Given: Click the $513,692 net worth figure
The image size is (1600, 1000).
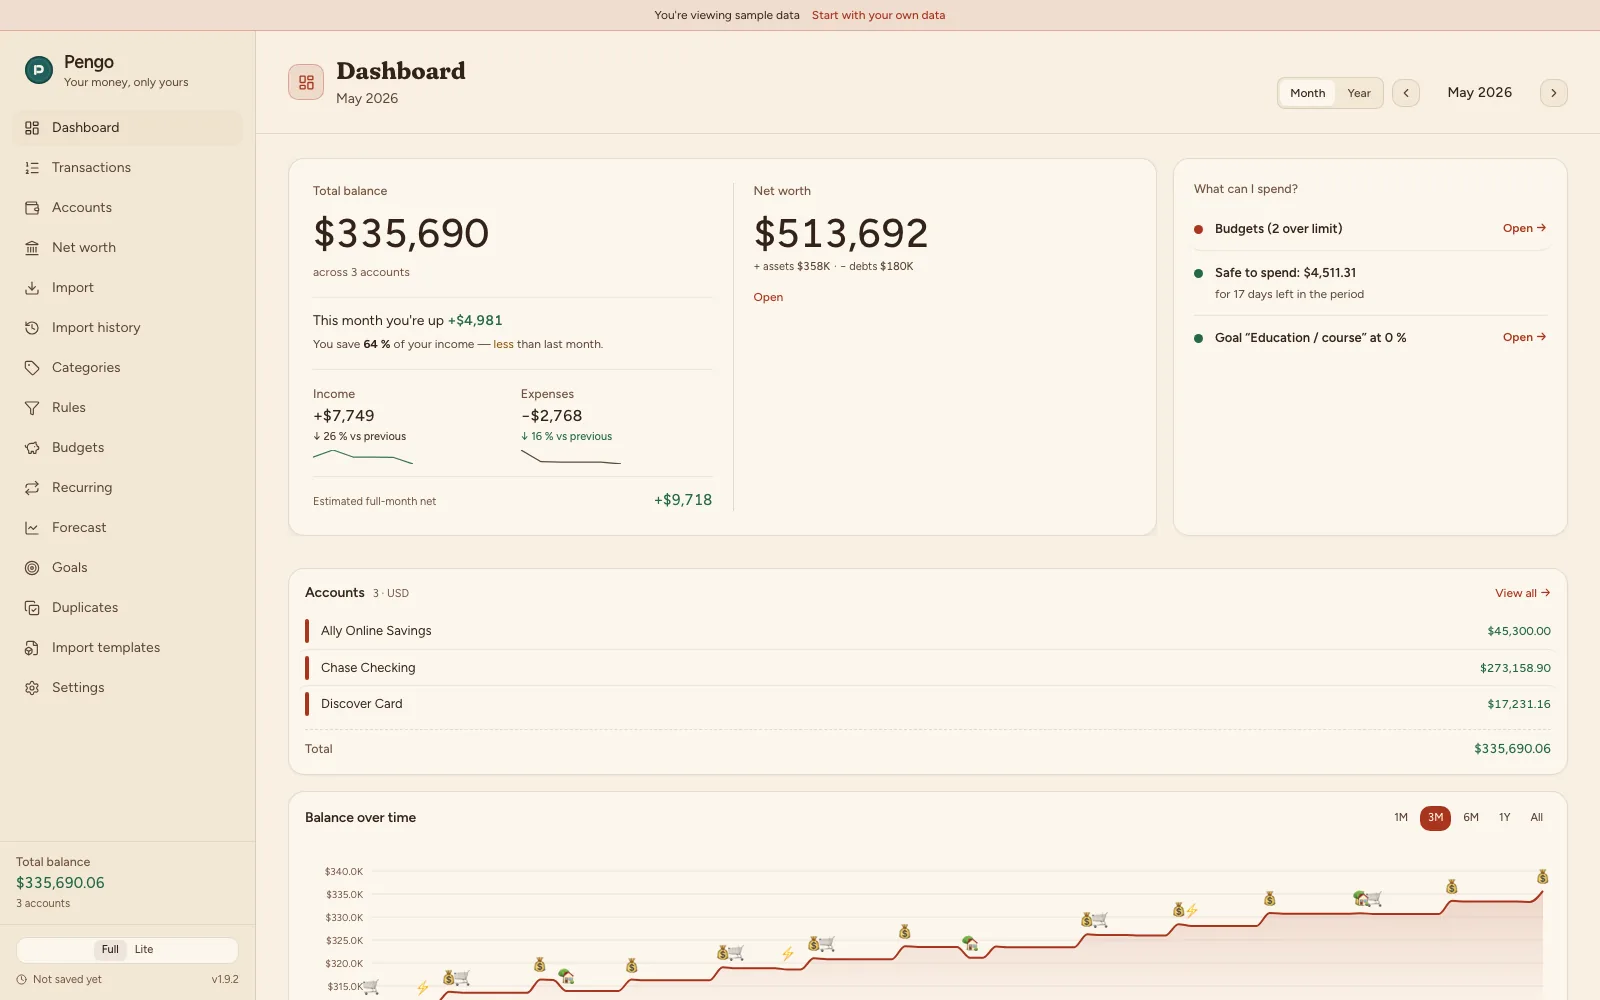Looking at the screenshot, I should [841, 234].
